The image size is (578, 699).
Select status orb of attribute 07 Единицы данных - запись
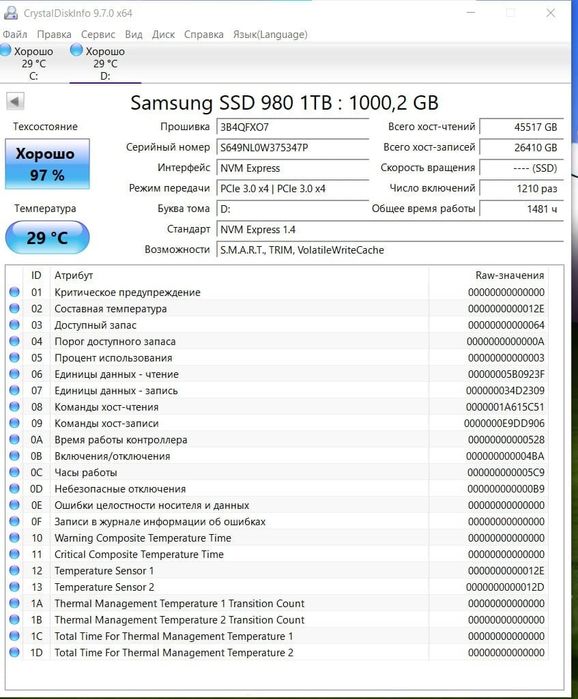click(14, 391)
